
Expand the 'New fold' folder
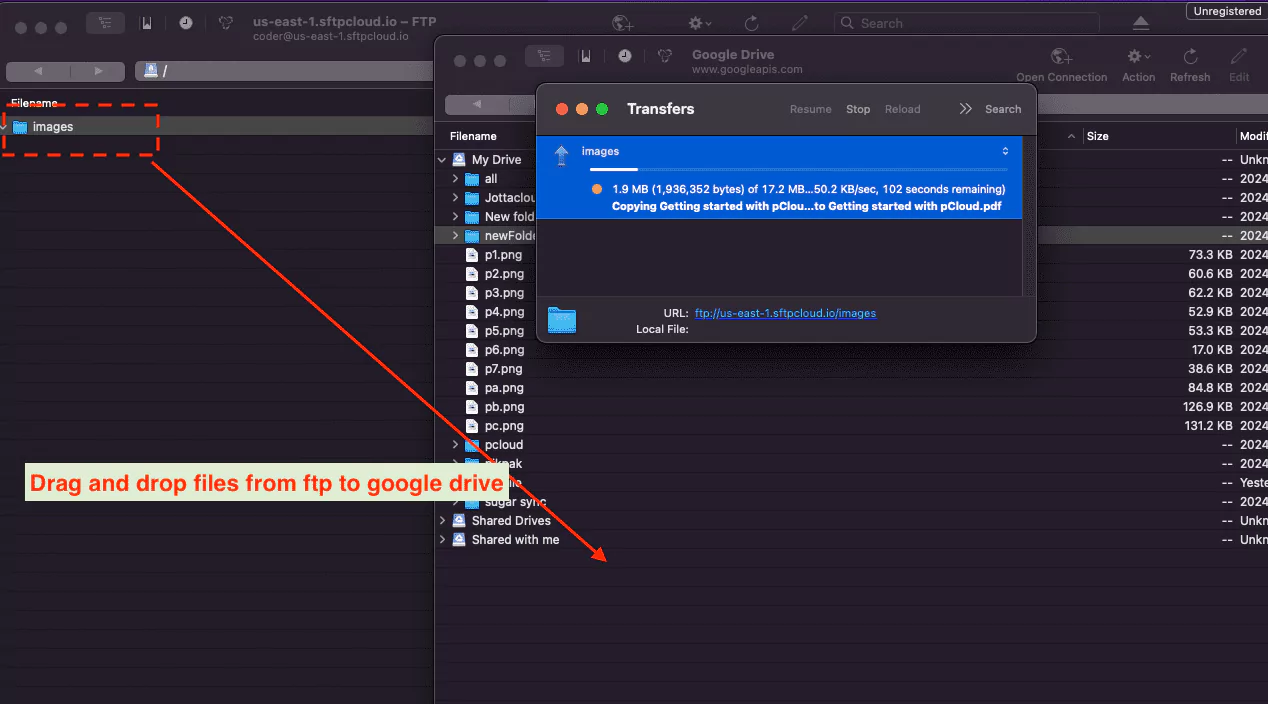[x=456, y=217]
